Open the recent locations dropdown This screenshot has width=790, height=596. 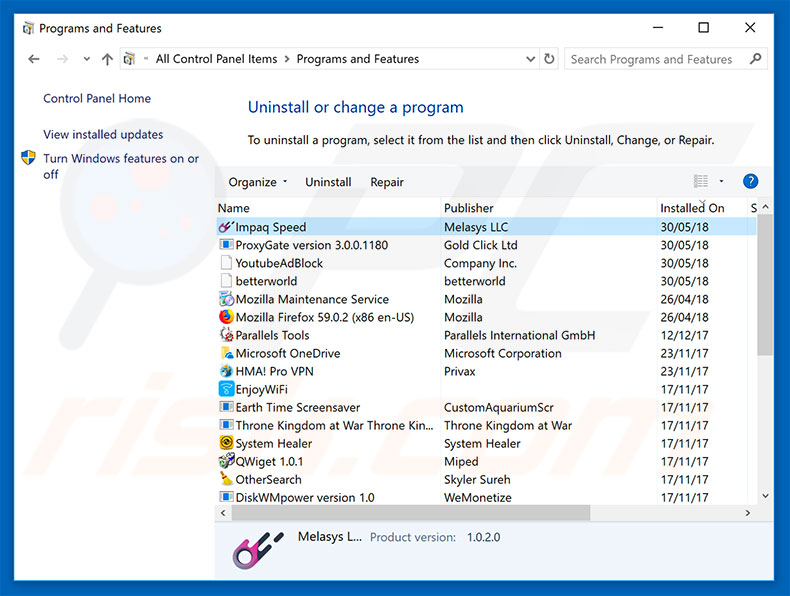pyautogui.click(x=87, y=59)
